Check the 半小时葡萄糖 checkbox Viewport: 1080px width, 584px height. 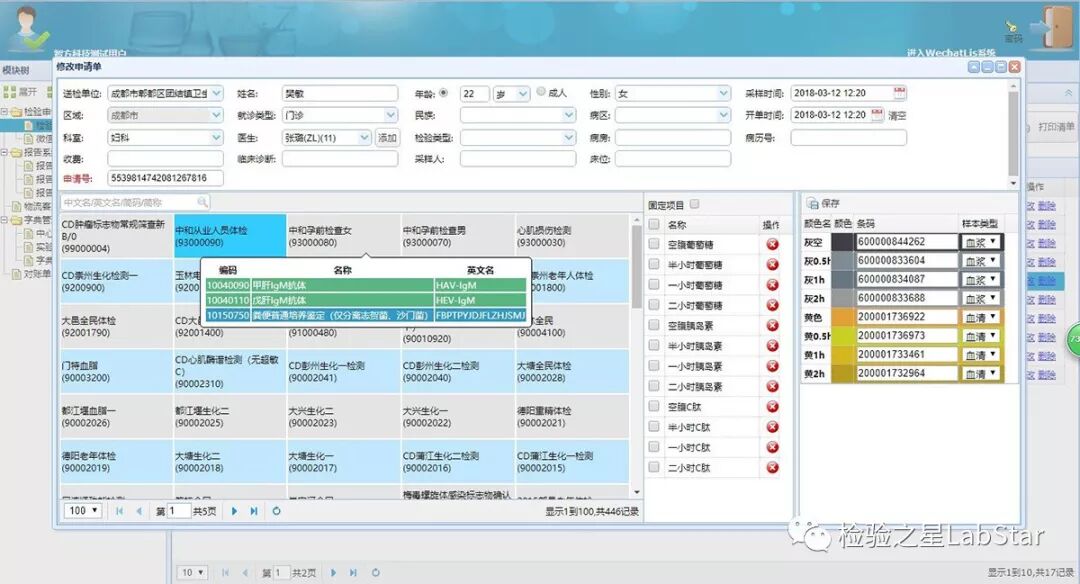coord(654,264)
